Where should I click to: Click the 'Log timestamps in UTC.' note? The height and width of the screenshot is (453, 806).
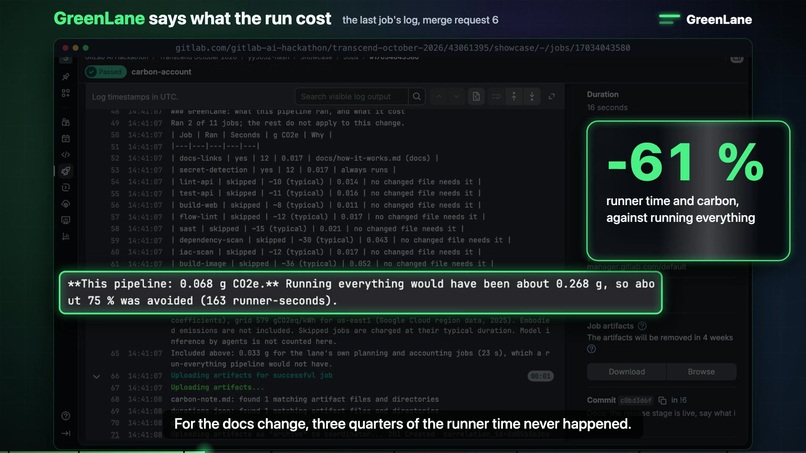135,97
